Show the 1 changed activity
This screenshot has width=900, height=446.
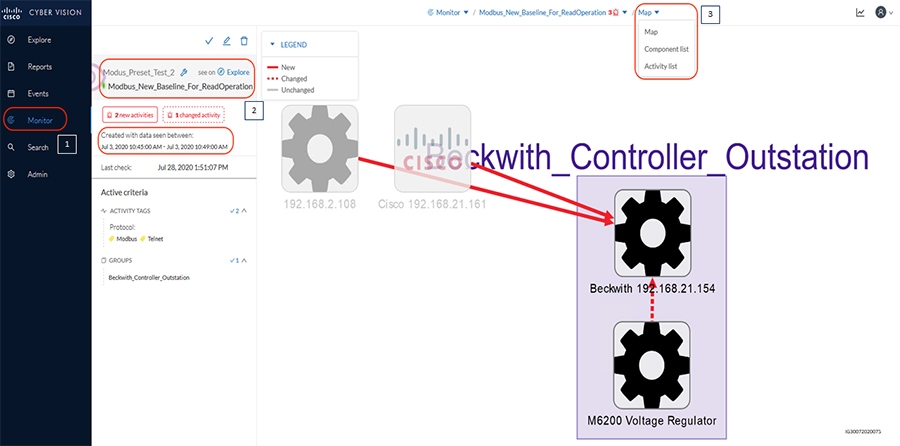[x=193, y=115]
